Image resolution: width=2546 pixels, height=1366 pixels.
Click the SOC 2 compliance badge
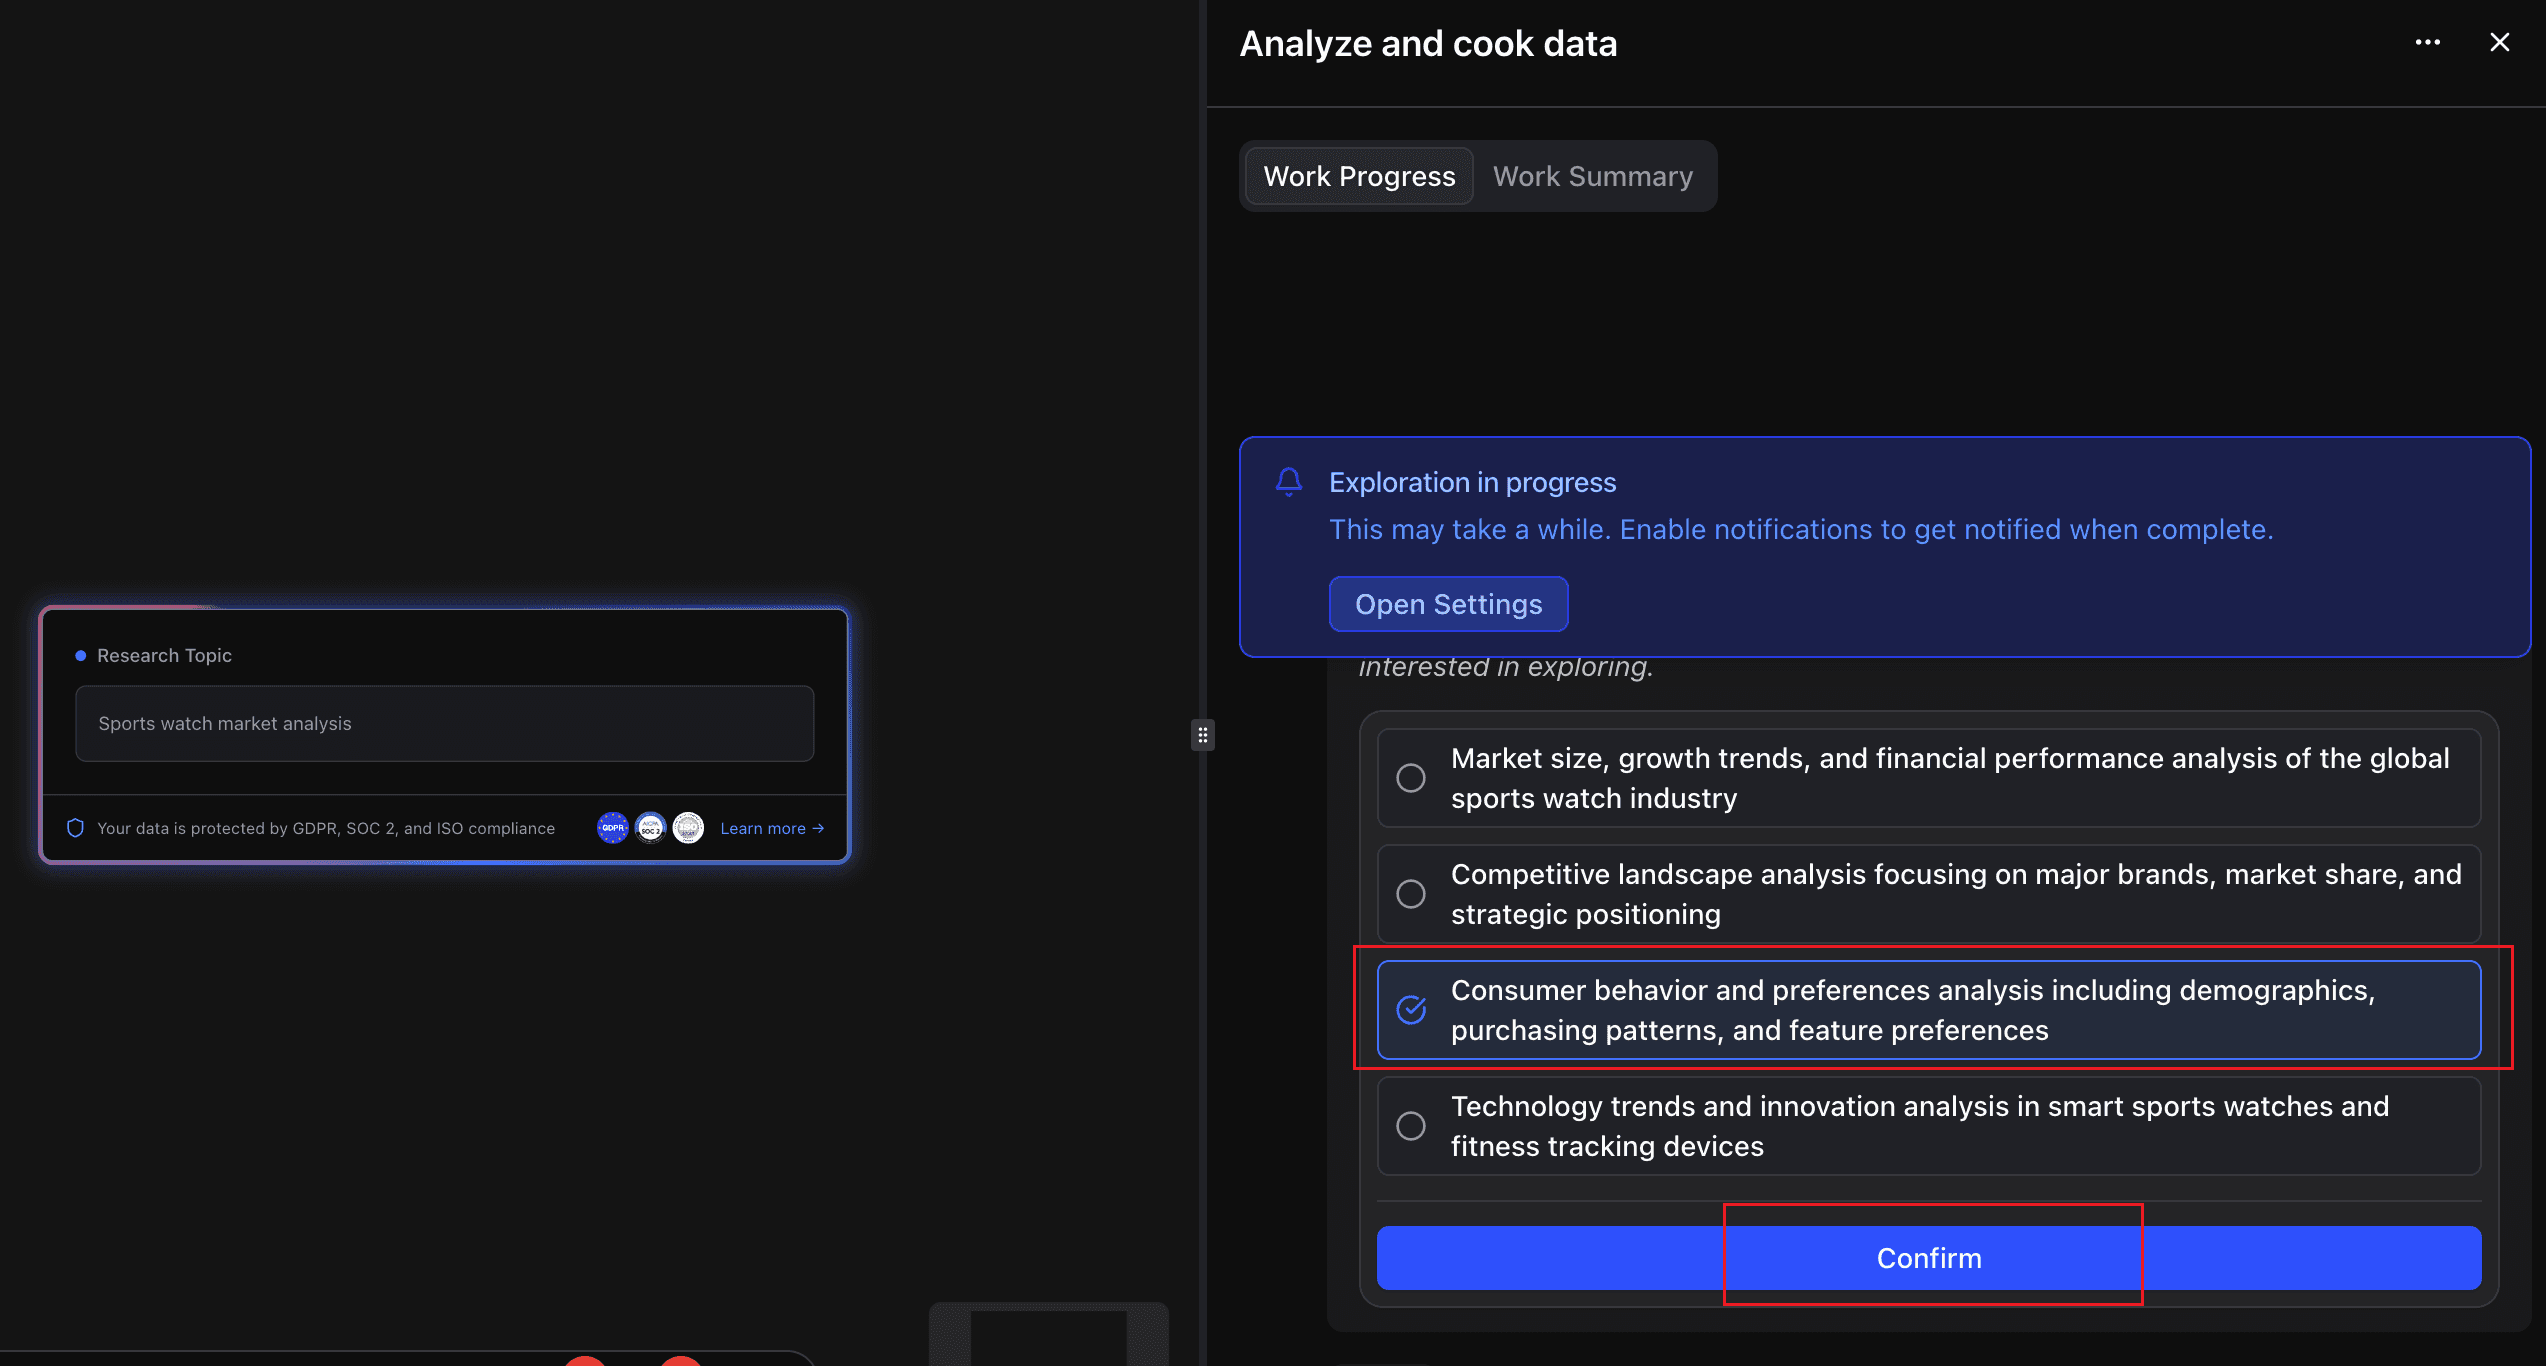tap(651, 828)
